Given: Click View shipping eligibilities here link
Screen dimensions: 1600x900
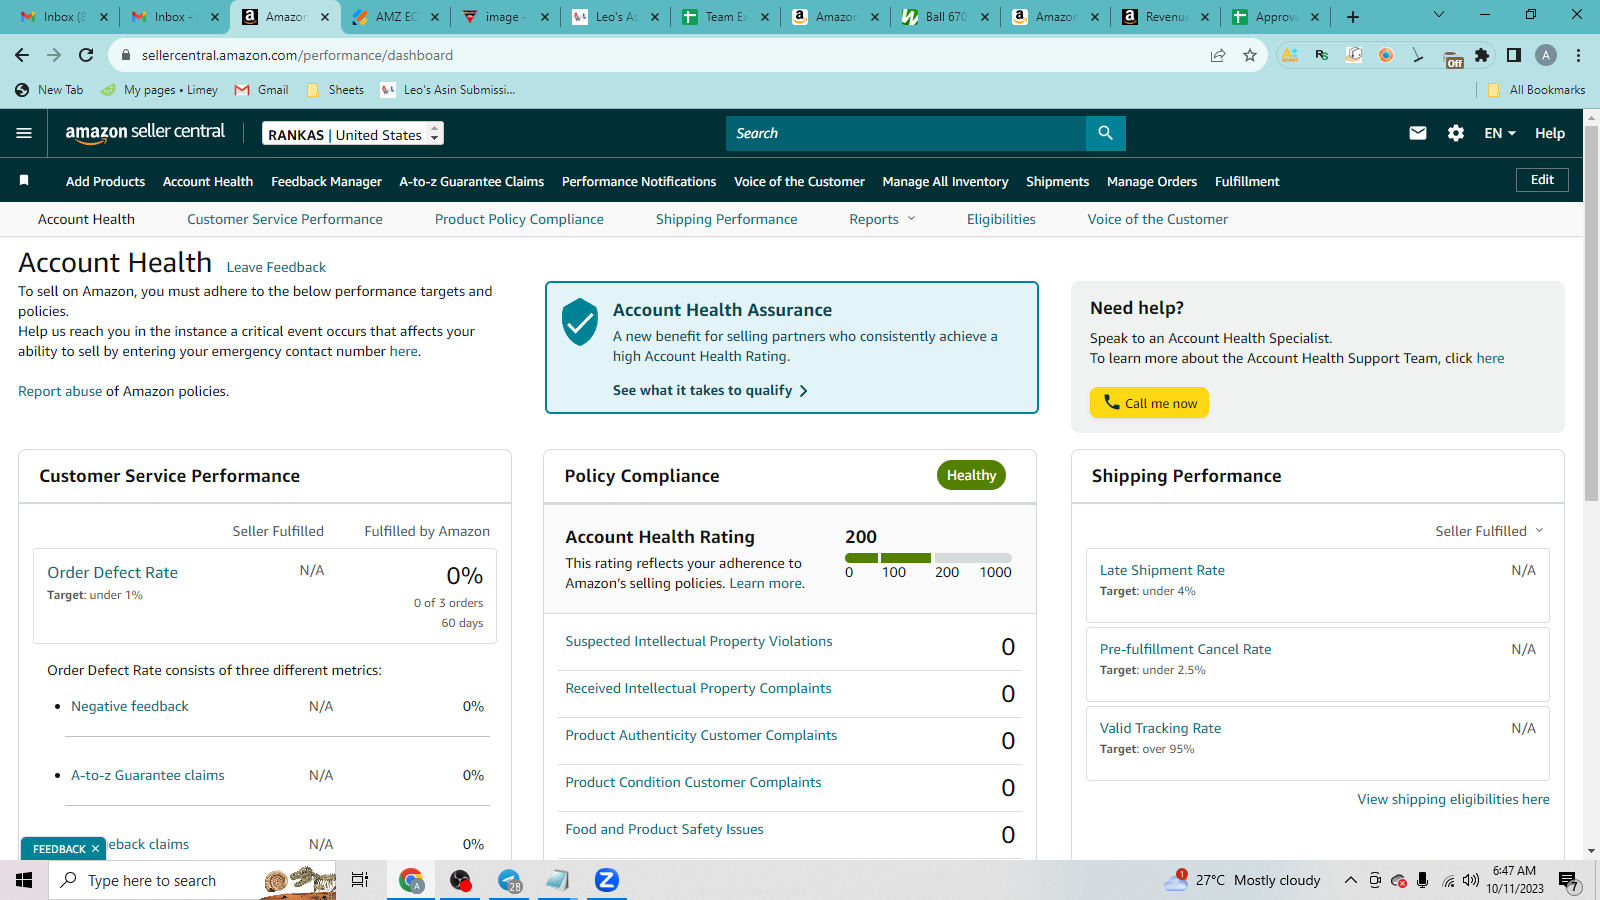Looking at the screenshot, I should tap(1453, 799).
